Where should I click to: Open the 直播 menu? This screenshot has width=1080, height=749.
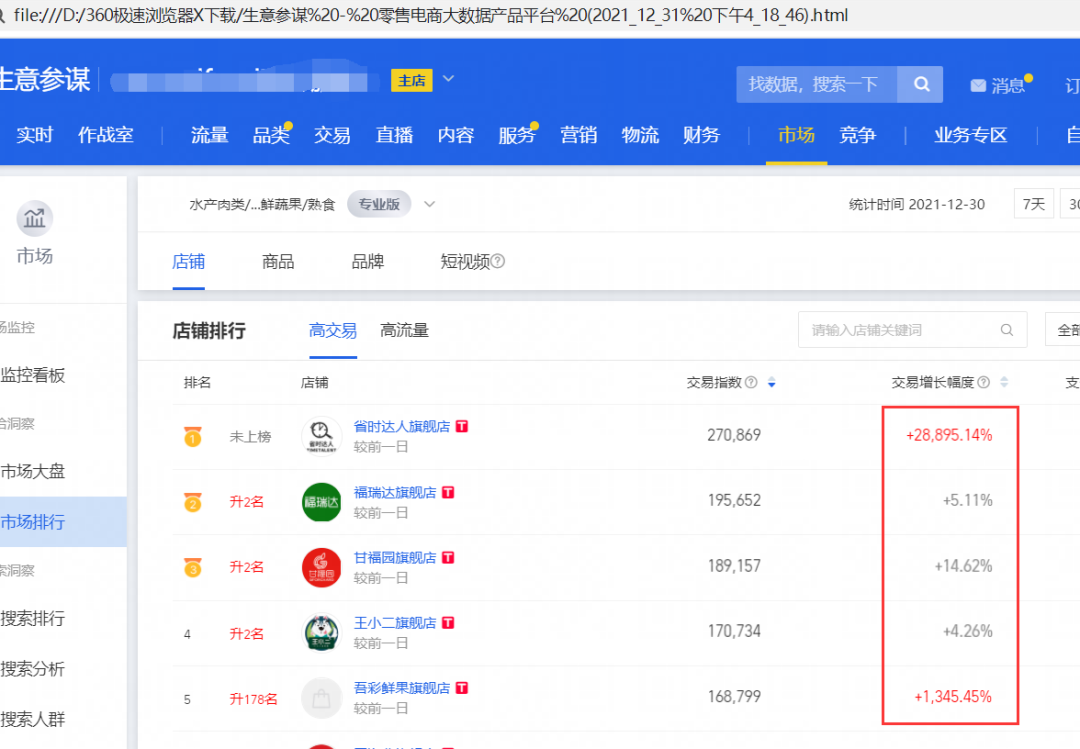(x=394, y=135)
